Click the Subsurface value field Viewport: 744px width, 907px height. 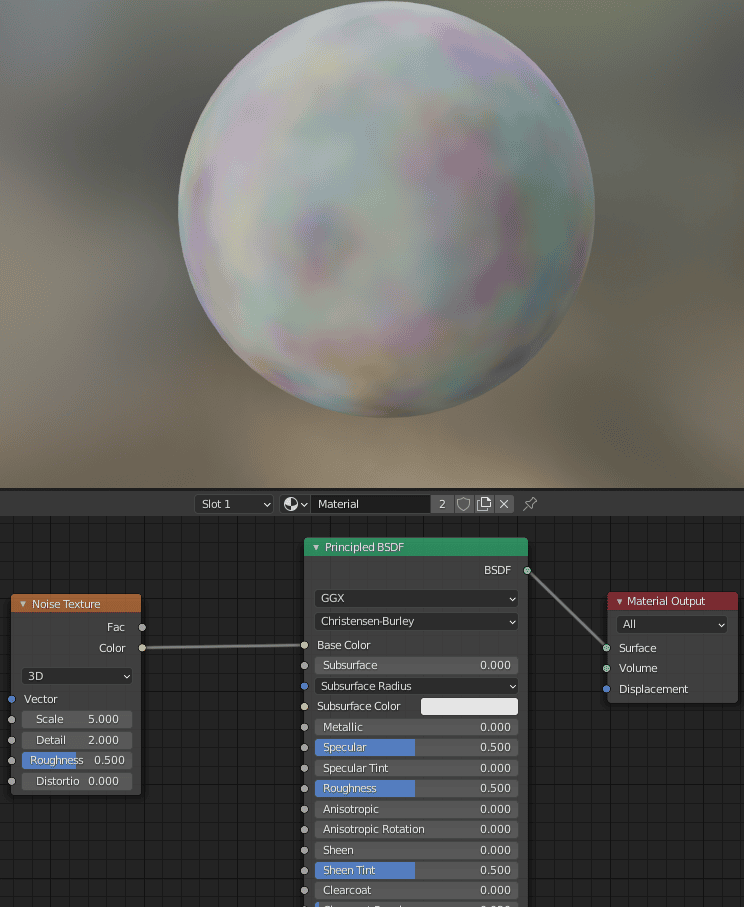coord(416,665)
